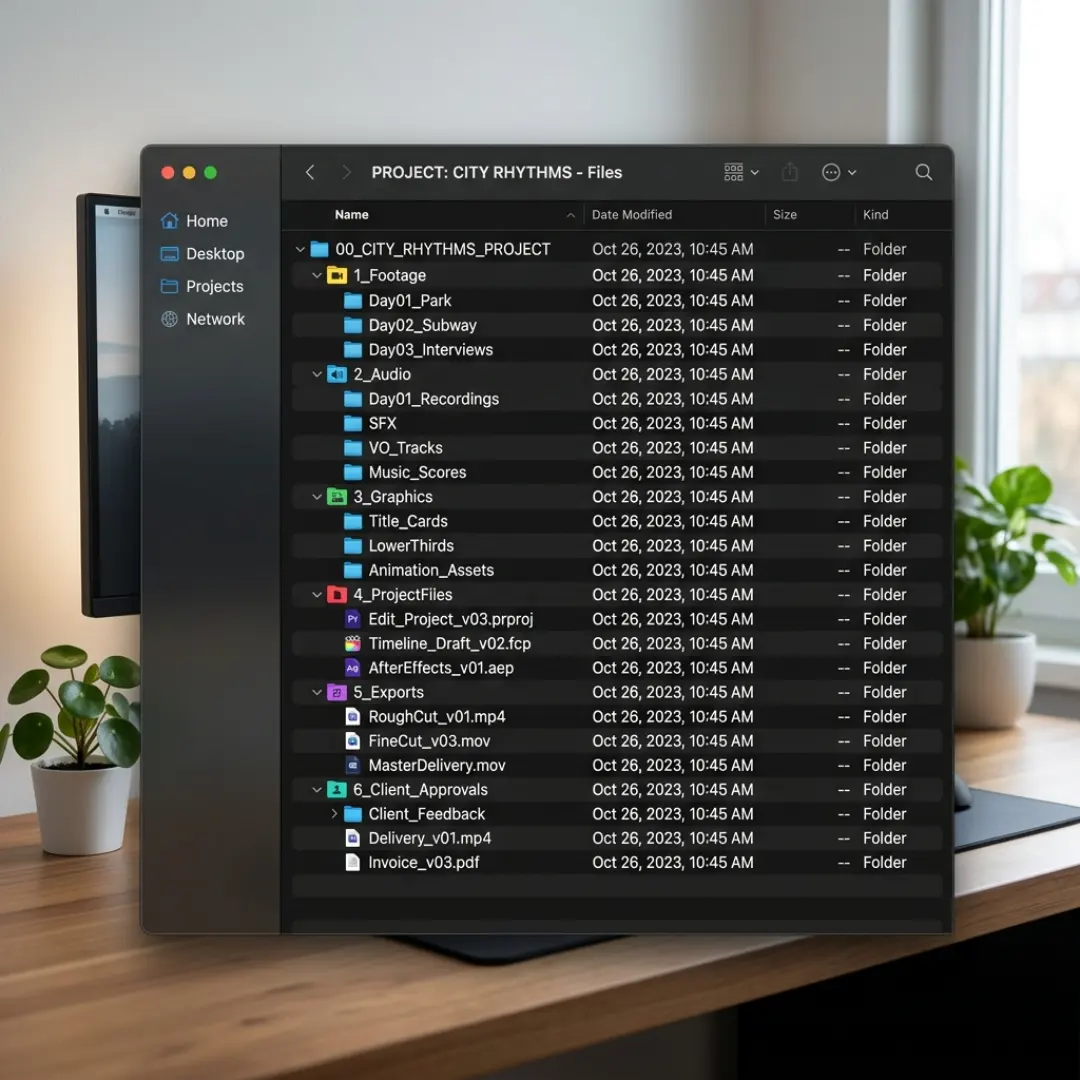
Task: Click the FineCut_v03.mov file icon
Action: [x=353, y=741]
